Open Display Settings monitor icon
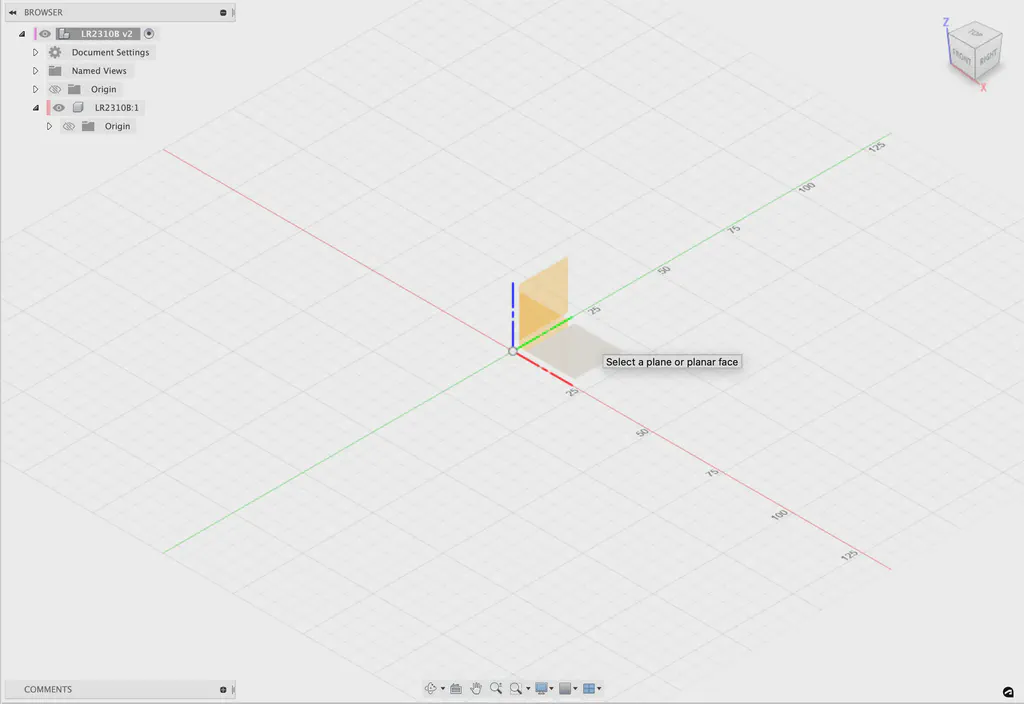Screen dimensions: 1024x704 point(541,688)
